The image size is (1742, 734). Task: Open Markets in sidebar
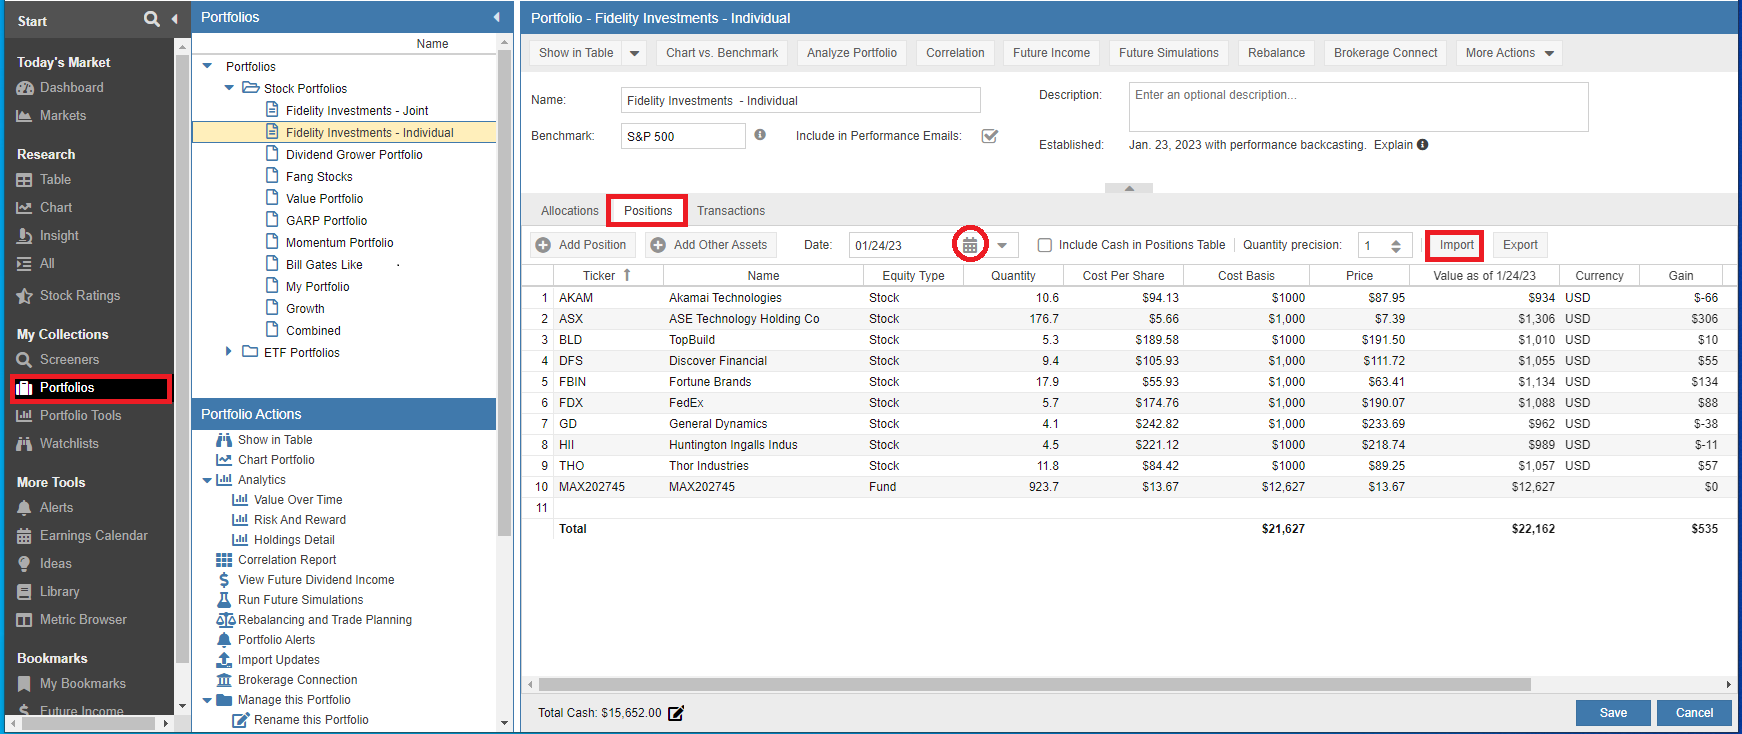point(51,116)
